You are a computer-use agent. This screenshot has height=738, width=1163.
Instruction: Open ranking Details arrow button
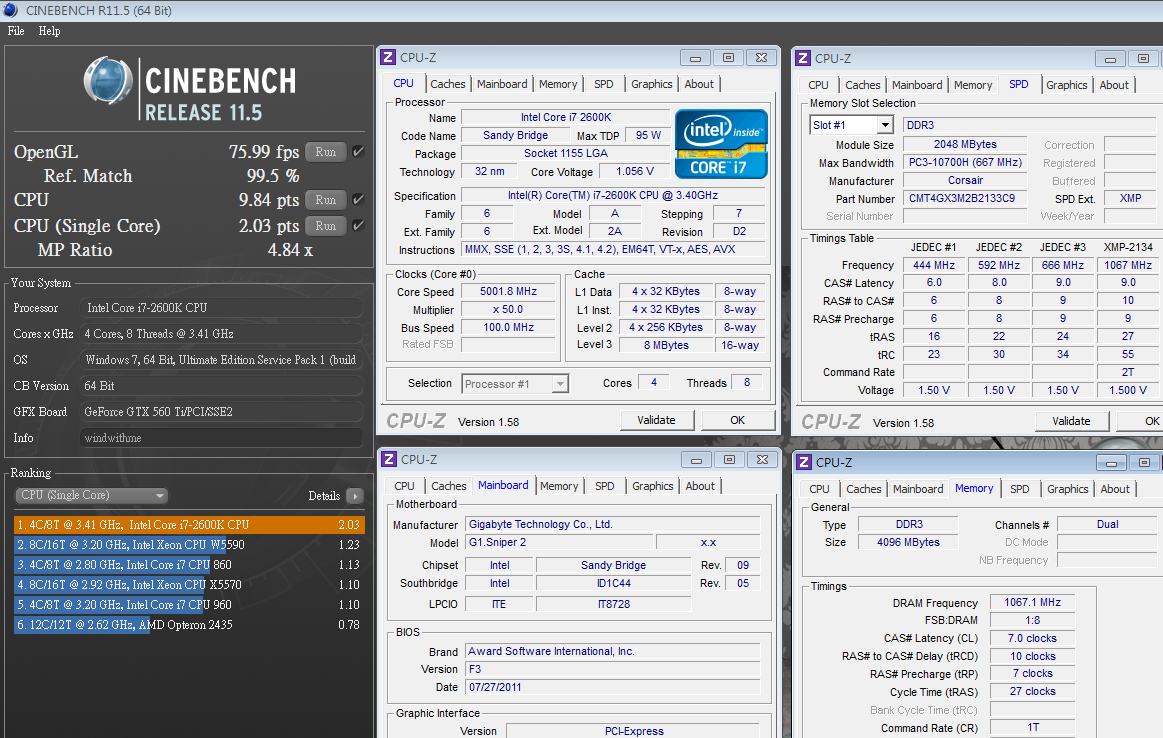[354, 496]
